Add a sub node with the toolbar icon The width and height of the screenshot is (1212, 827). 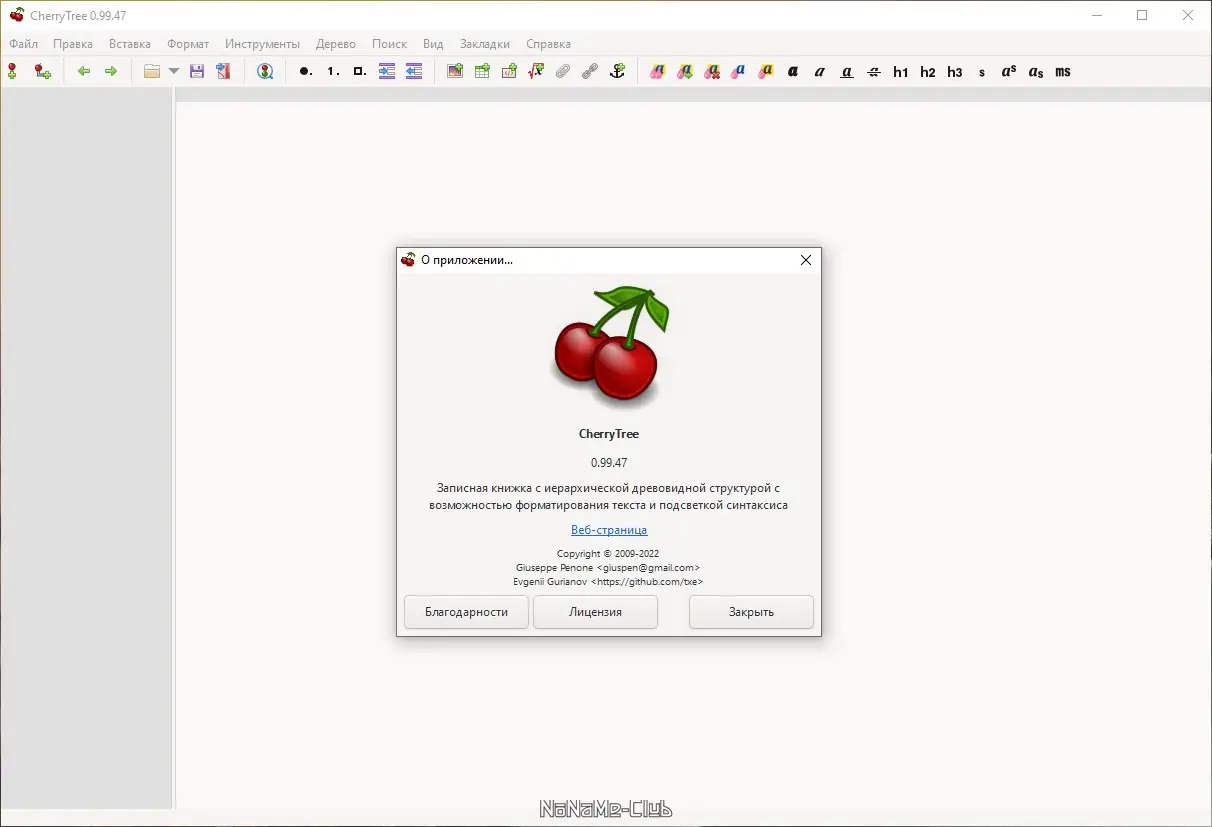tap(42, 72)
